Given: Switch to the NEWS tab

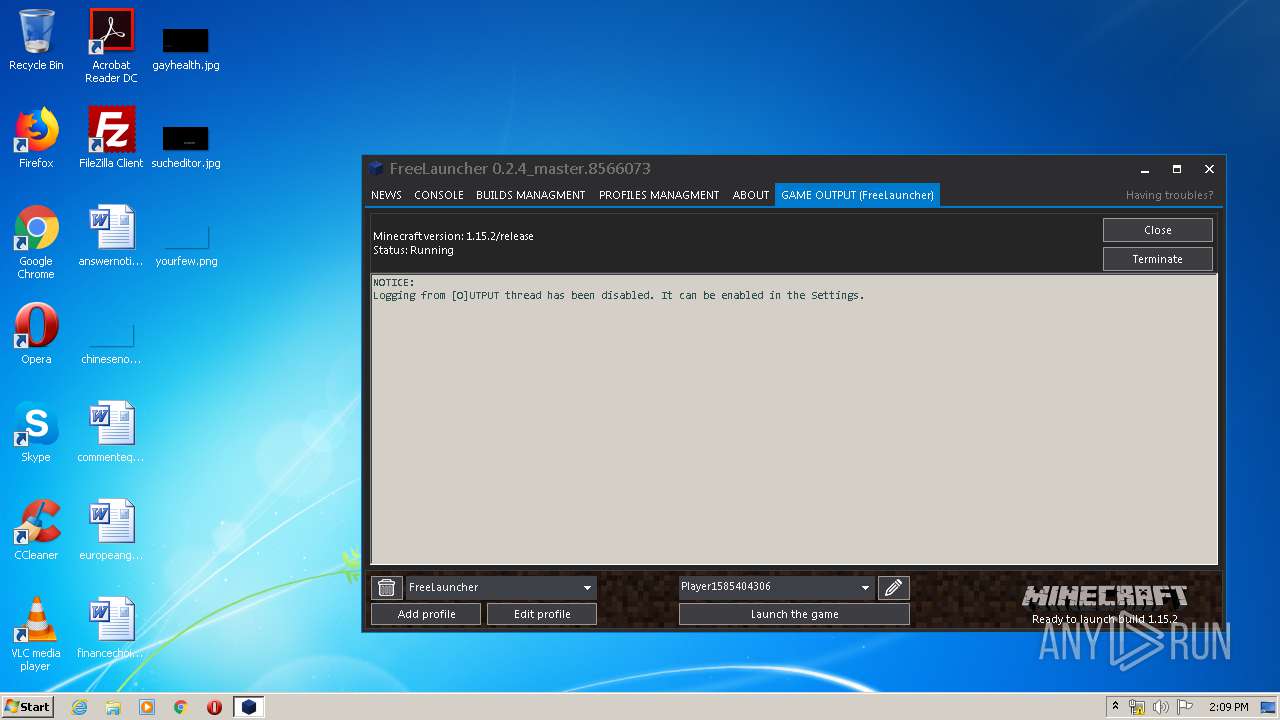Looking at the screenshot, I should [x=386, y=195].
